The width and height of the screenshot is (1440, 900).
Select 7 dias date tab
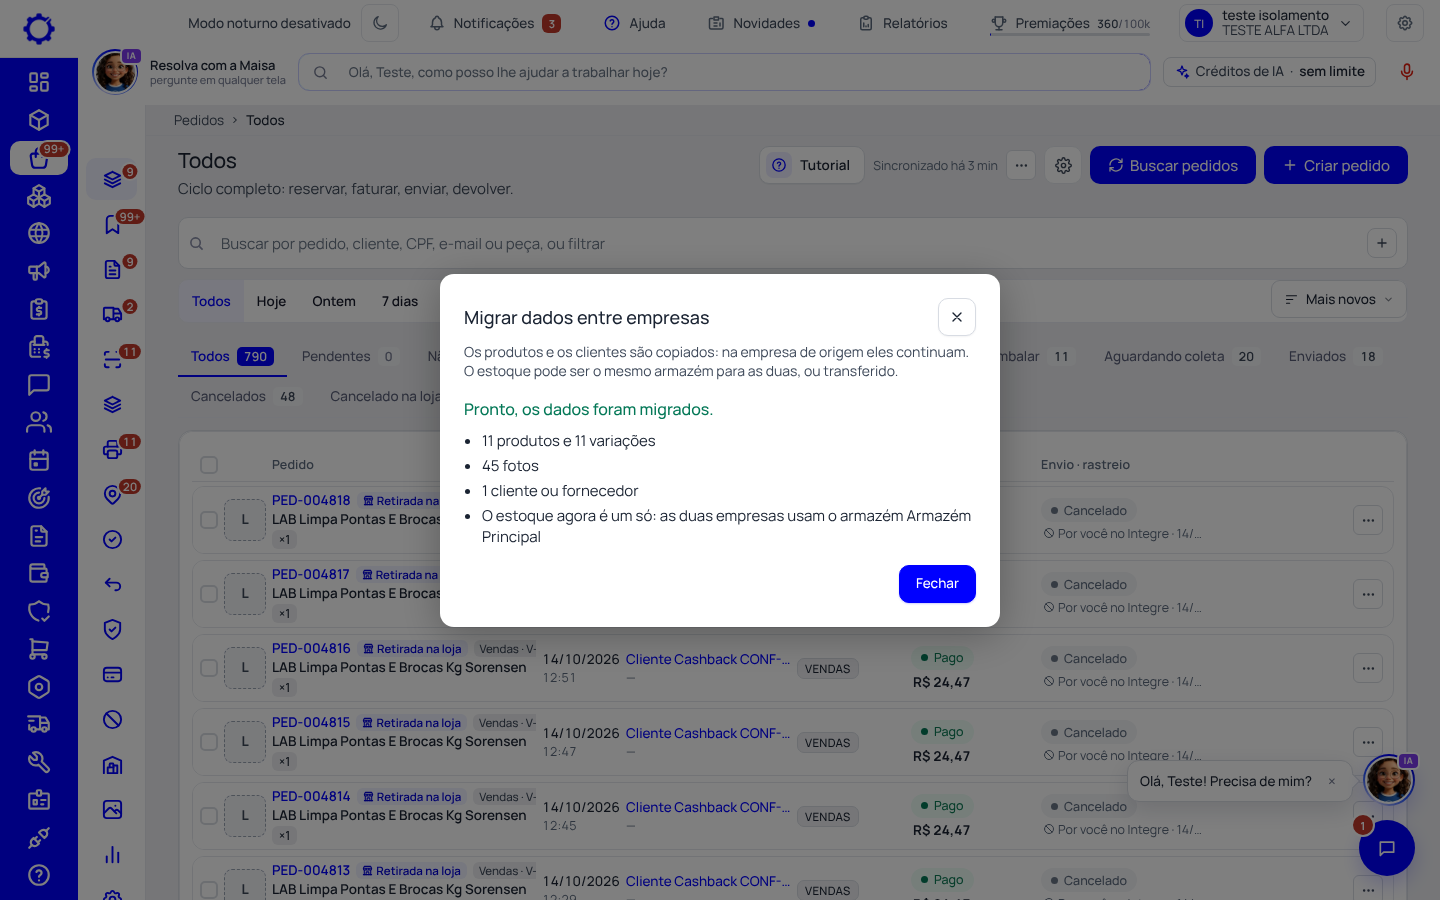tap(400, 301)
